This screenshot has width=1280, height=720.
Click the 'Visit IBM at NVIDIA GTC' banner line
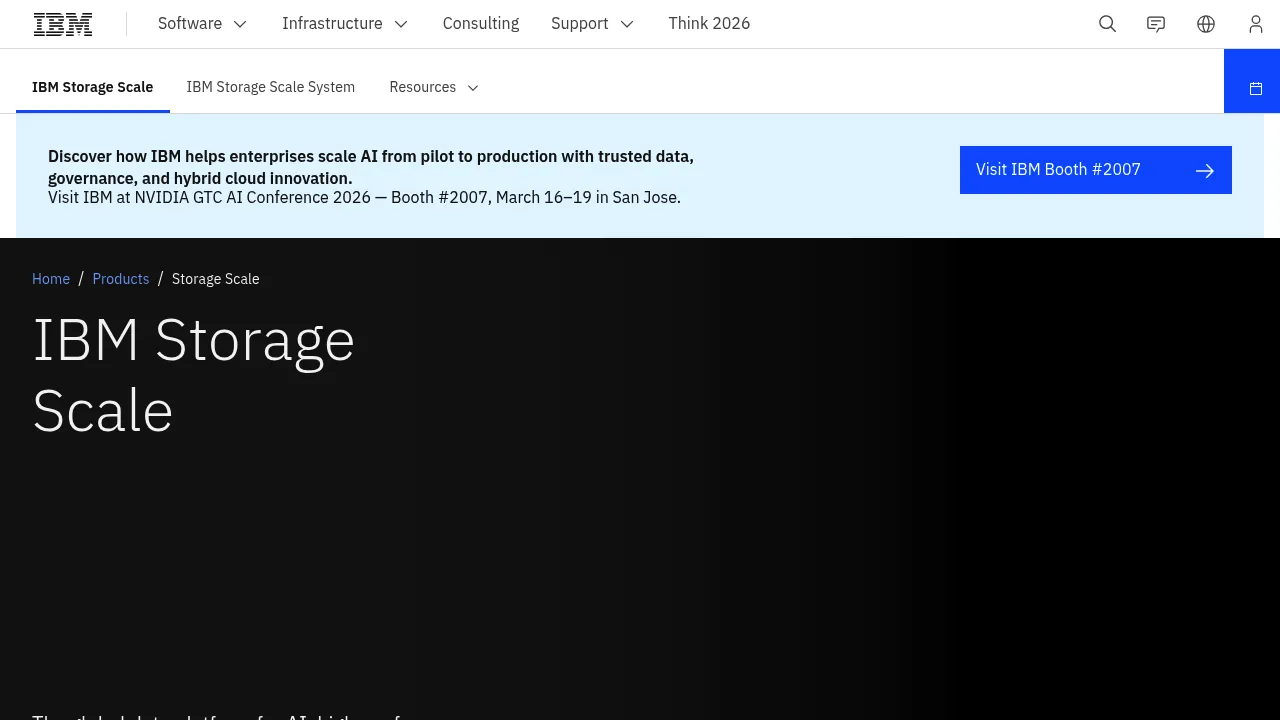coord(364,198)
